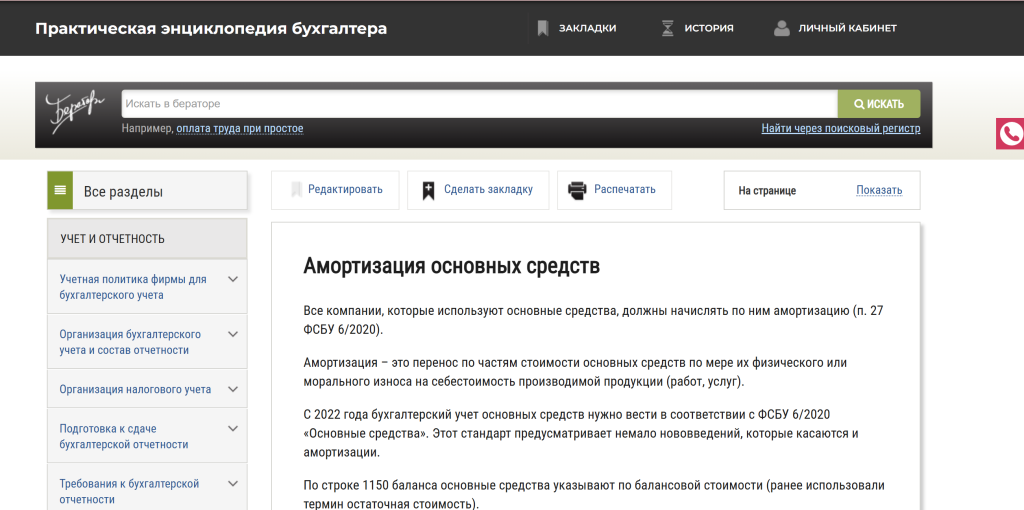Expand Подготовка к сдаче отчетности chevron
This screenshot has width=1024, height=510.
click(232, 428)
